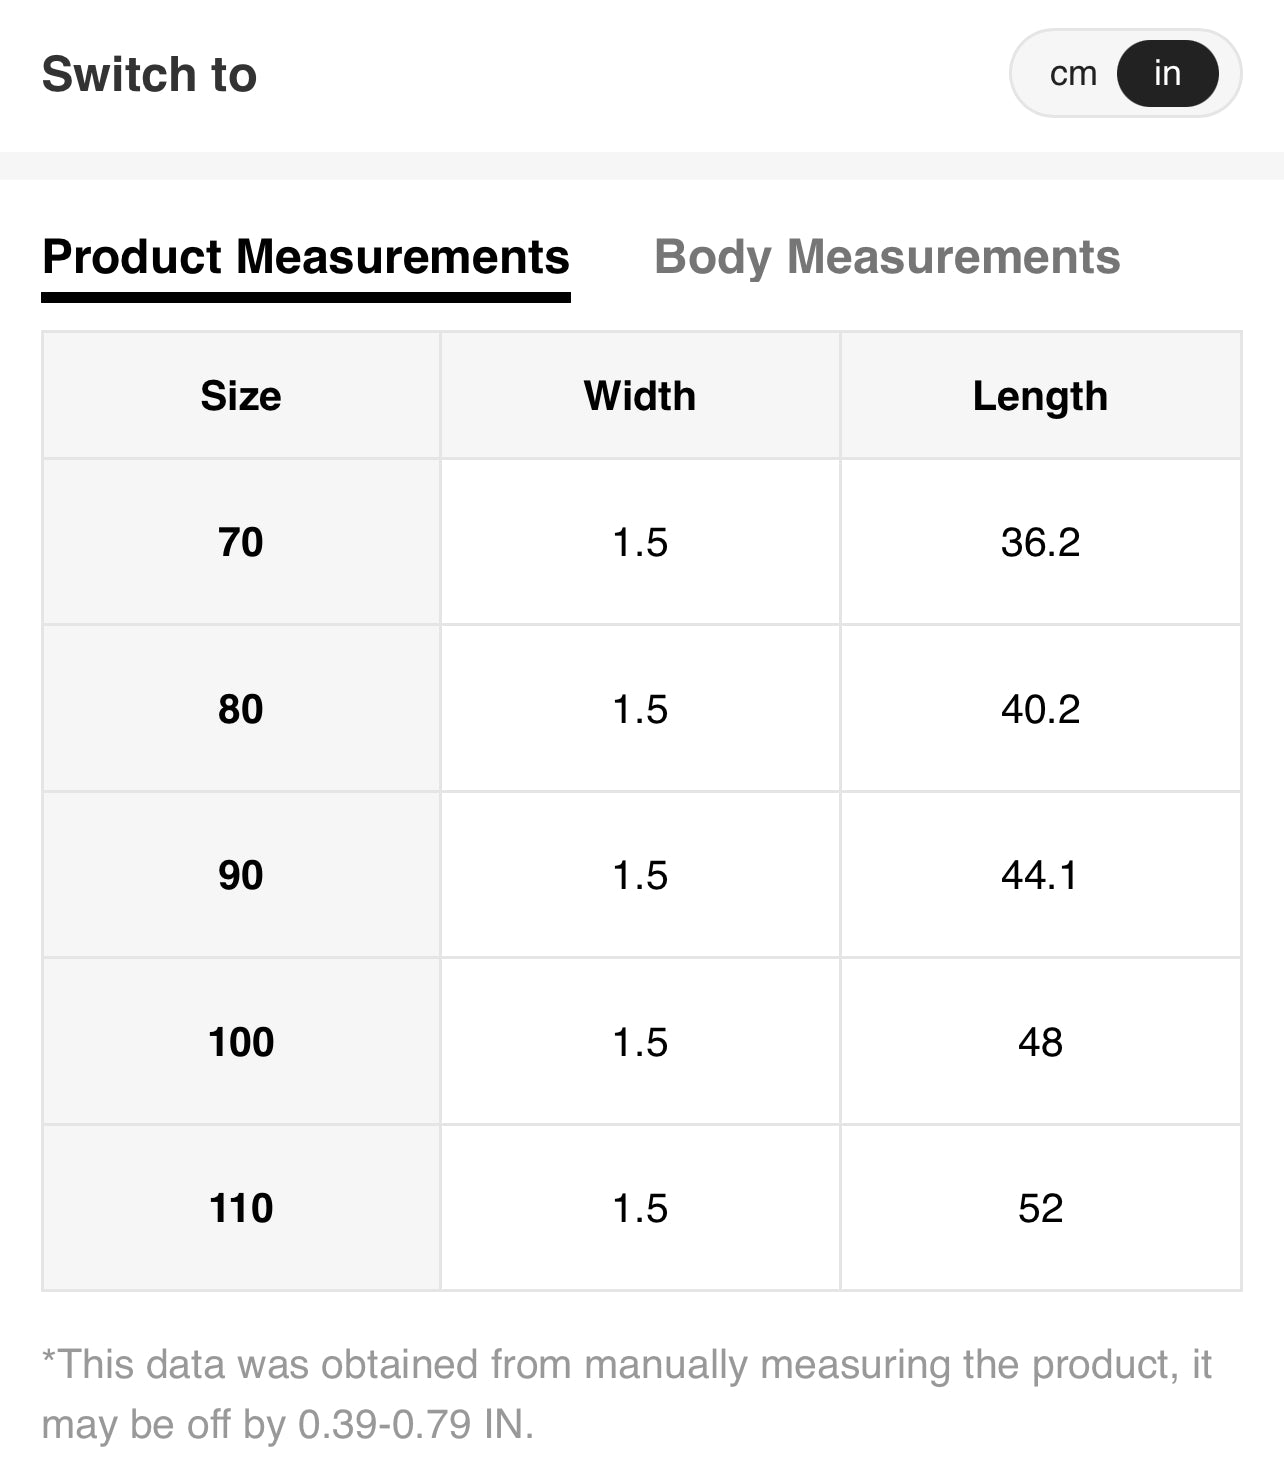The width and height of the screenshot is (1284, 1478).
Task: Select the size 100 row label
Action: click(x=241, y=1042)
